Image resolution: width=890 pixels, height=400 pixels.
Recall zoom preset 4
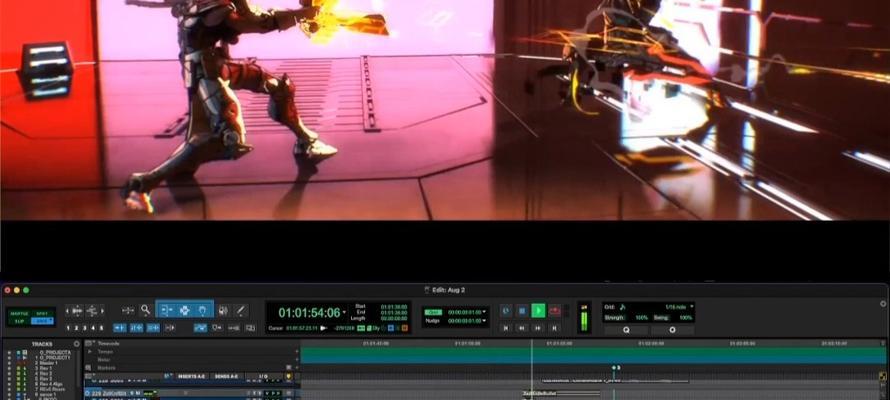point(94,328)
